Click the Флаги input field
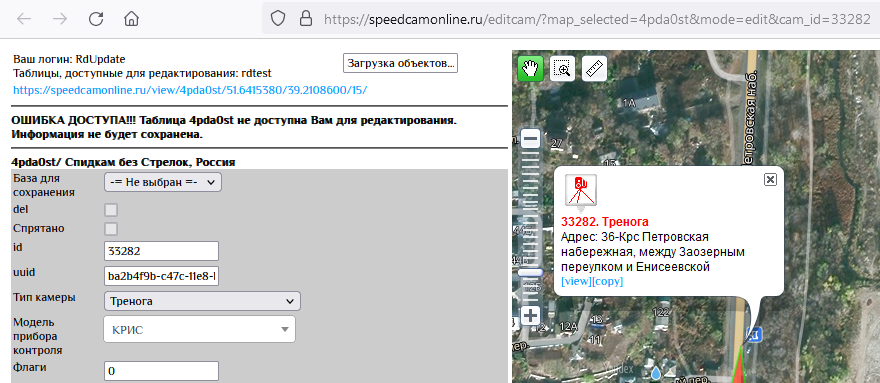The image size is (880, 383). [162, 371]
